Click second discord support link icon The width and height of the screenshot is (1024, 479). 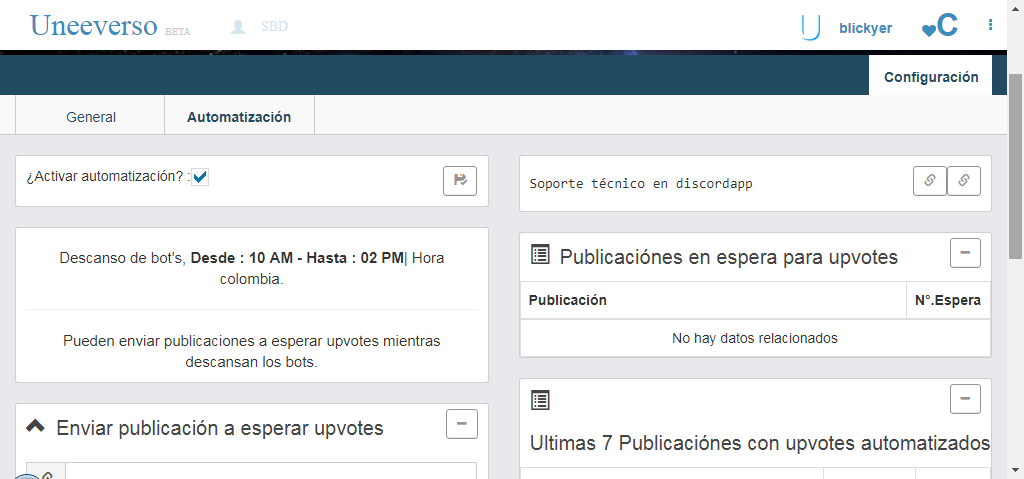tap(963, 181)
